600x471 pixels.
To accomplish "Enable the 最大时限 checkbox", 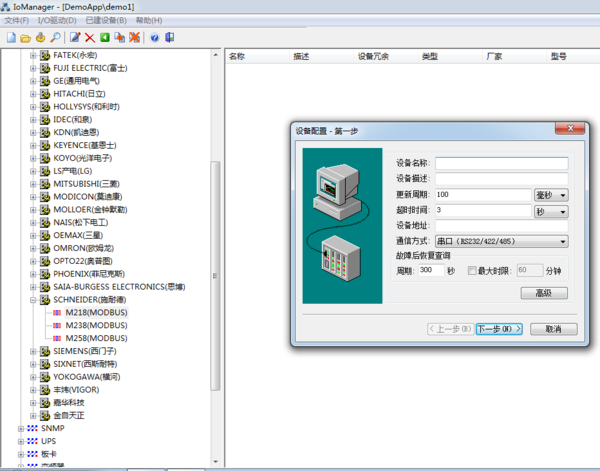I will pos(472,271).
